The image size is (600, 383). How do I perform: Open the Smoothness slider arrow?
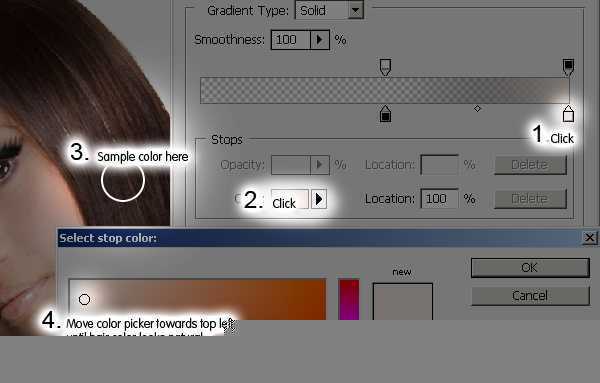(x=320, y=40)
